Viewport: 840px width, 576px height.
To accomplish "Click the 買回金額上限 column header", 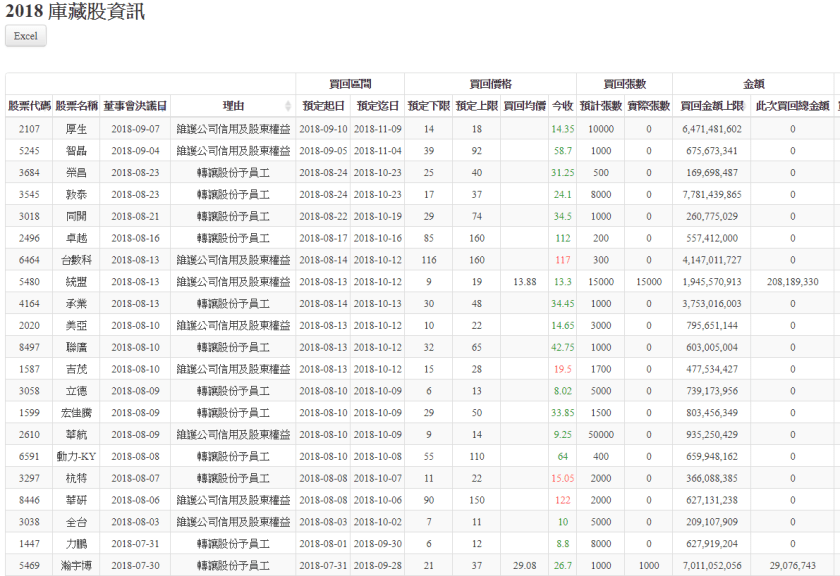I will coord(712,105).
